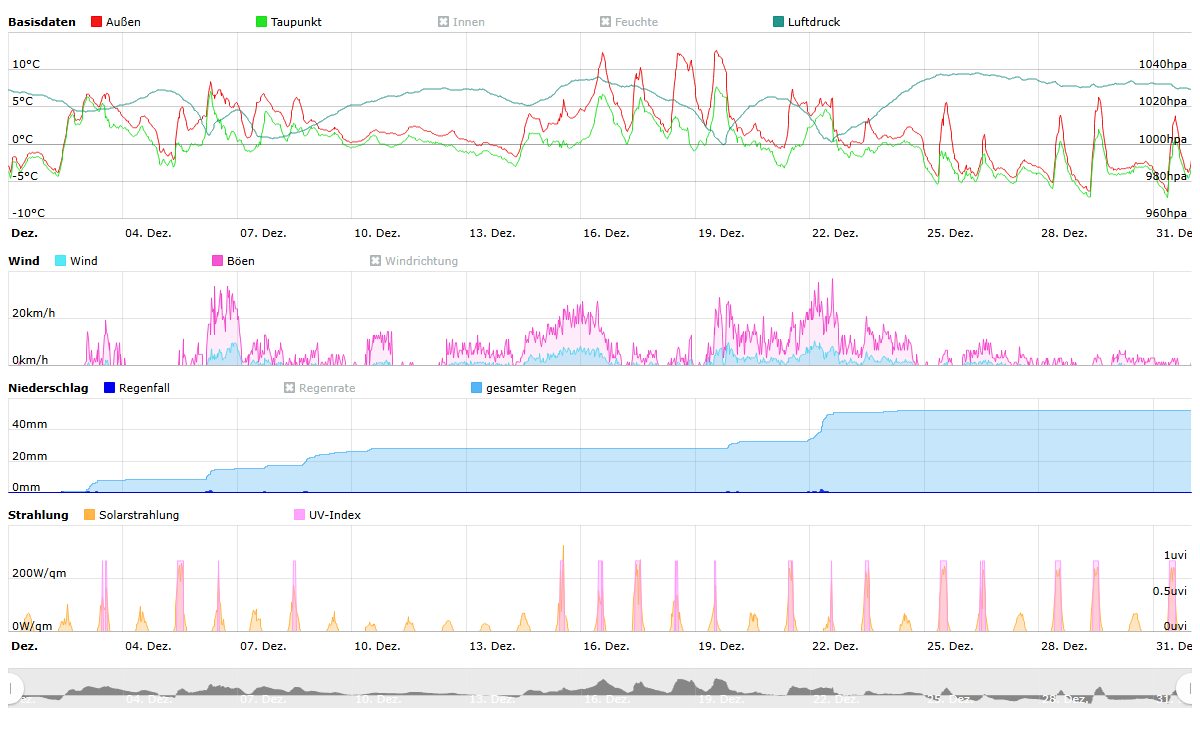Click the teal Luftdruck legend marker
Screen dimensions: 1200x750
(x=779, y=22)
